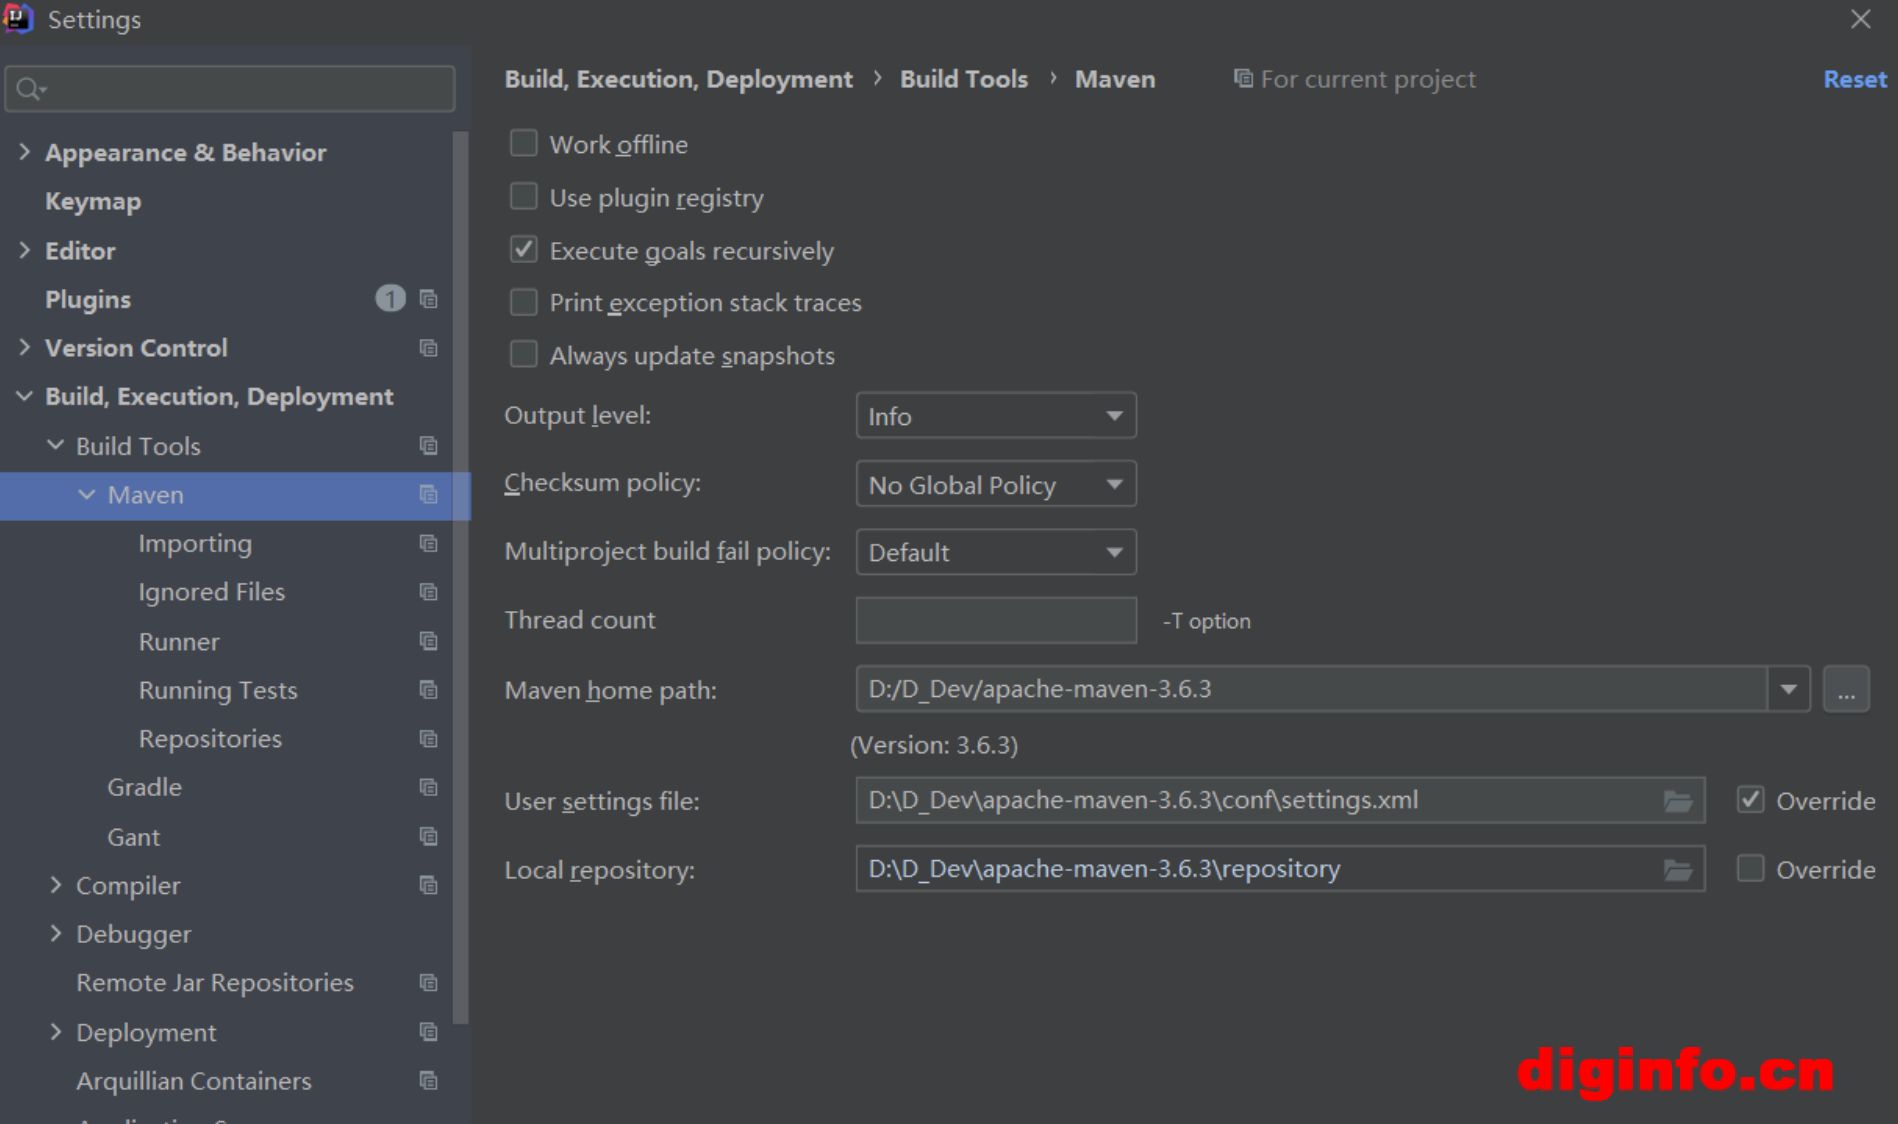Click the search magnifier icon in settings
Image resolution: width=1898 pixels, height=1124 pixels.
(31, 89)
